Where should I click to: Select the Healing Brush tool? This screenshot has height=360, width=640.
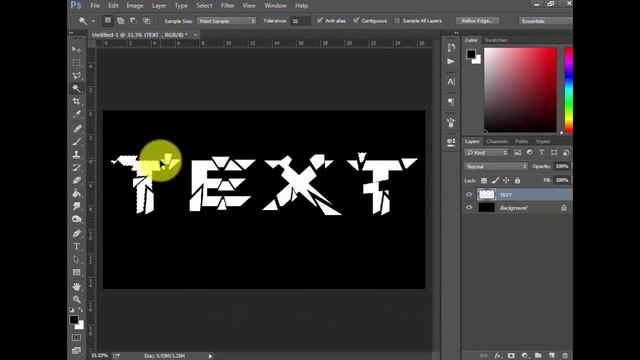(76, 129)
